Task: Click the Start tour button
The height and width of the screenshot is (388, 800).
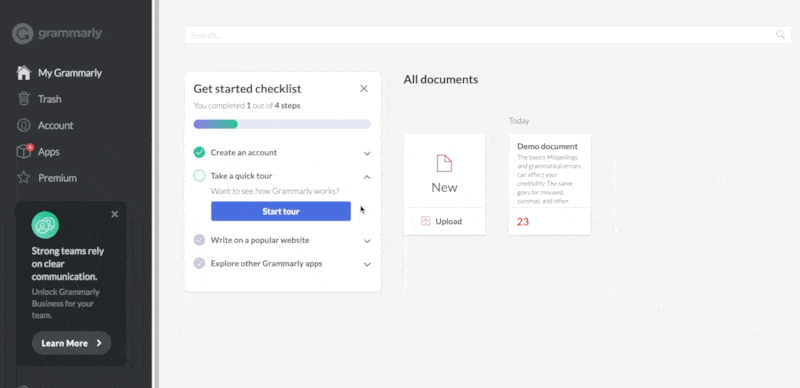Action: coord(281,211)
